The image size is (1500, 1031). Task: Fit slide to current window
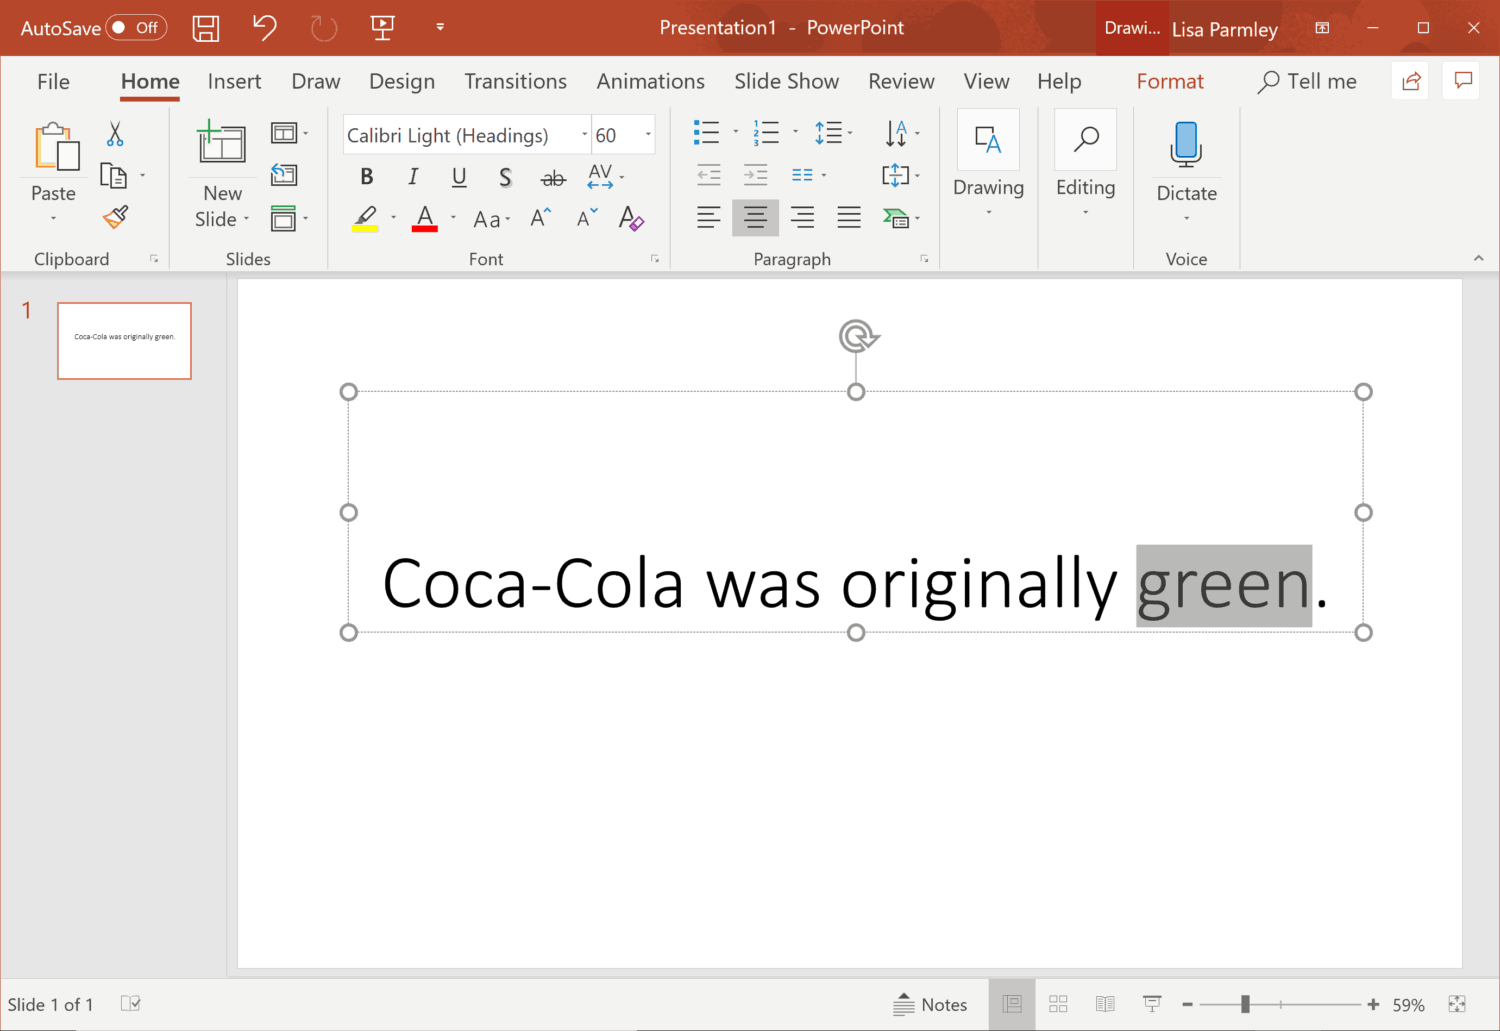pos(1457,1004)
